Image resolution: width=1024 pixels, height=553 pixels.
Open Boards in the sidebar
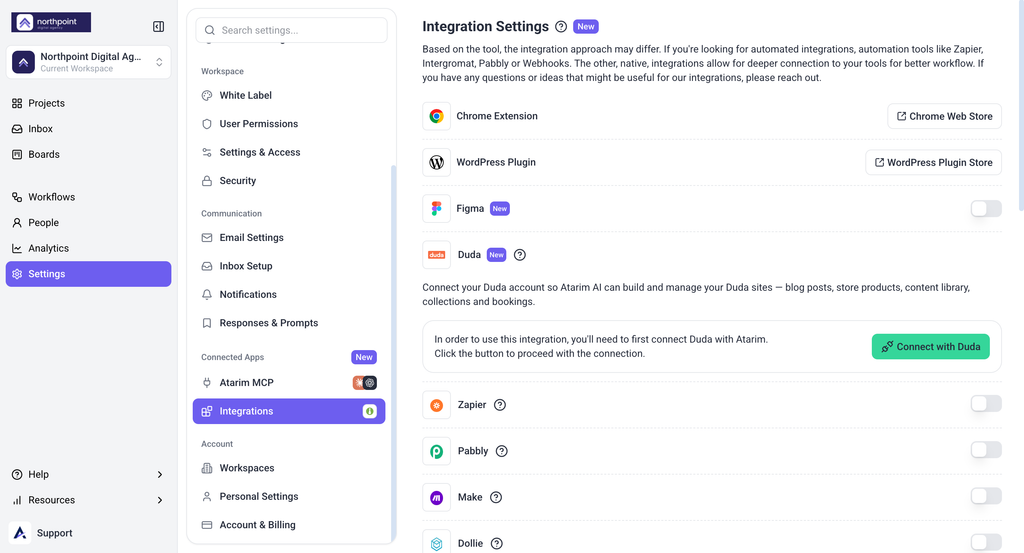click(x=88, y=154)
